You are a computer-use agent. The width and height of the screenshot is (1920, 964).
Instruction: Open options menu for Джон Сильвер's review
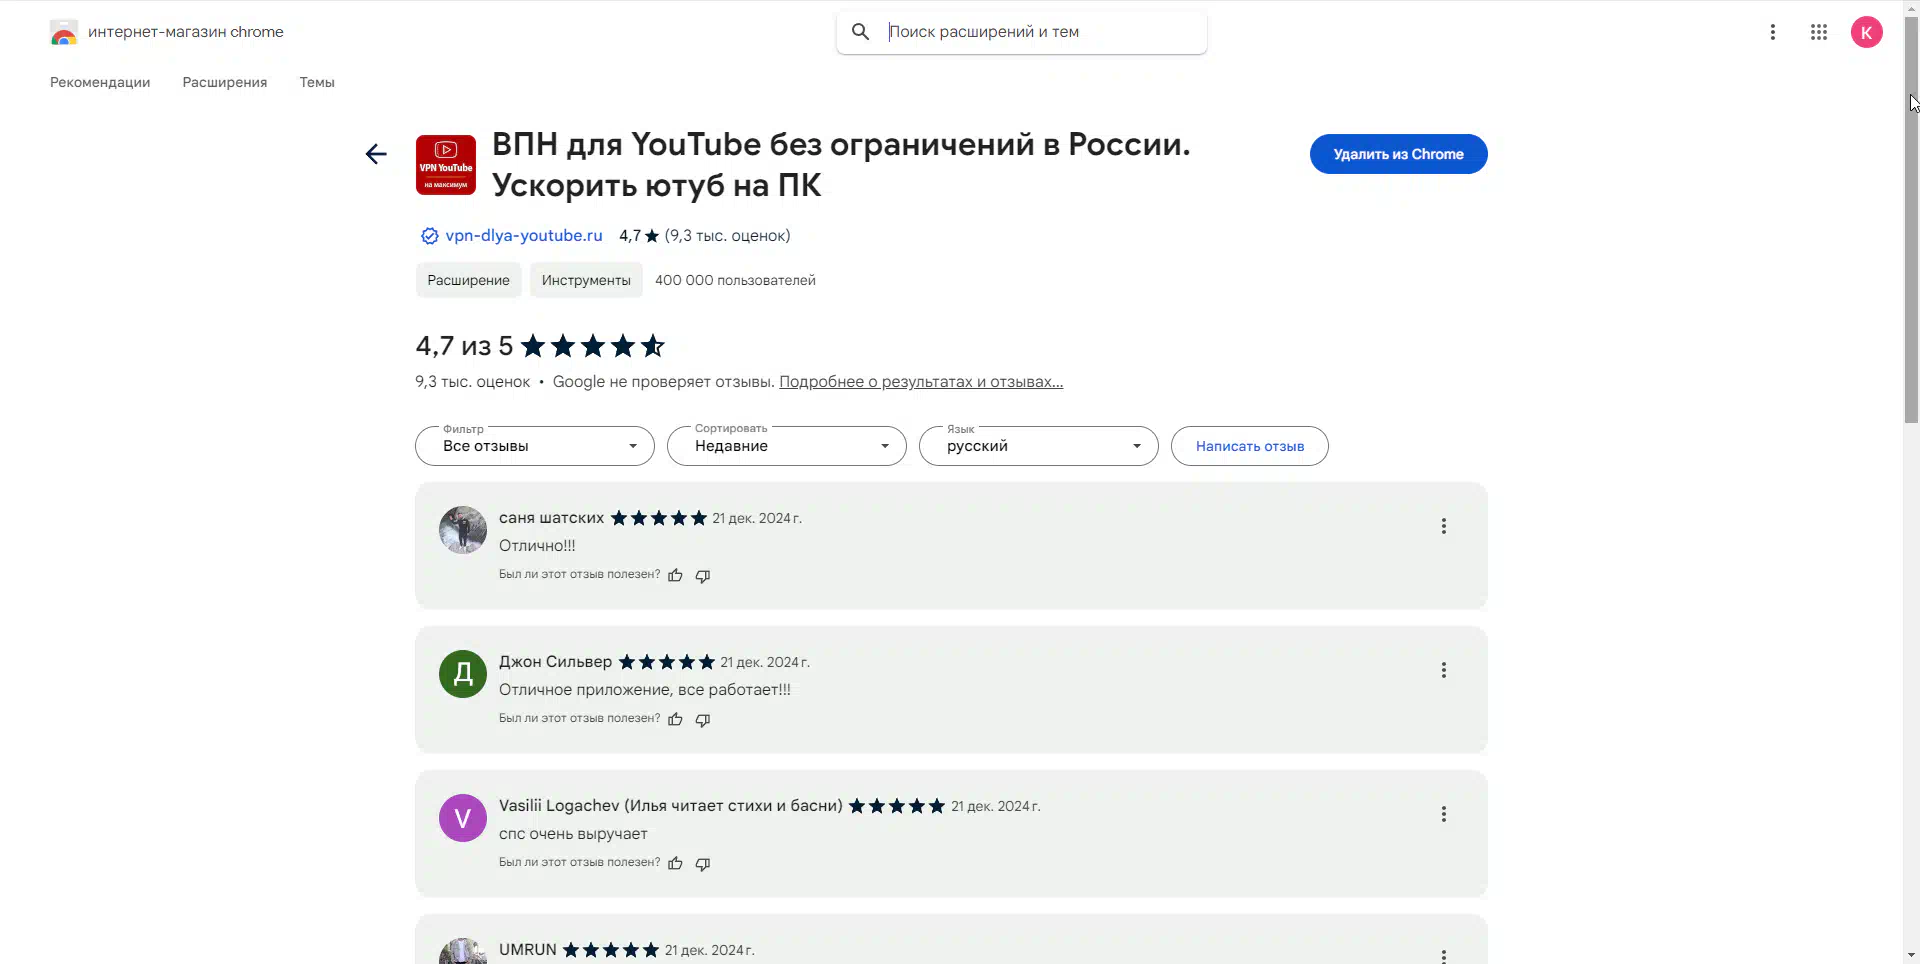[1444, 670]
